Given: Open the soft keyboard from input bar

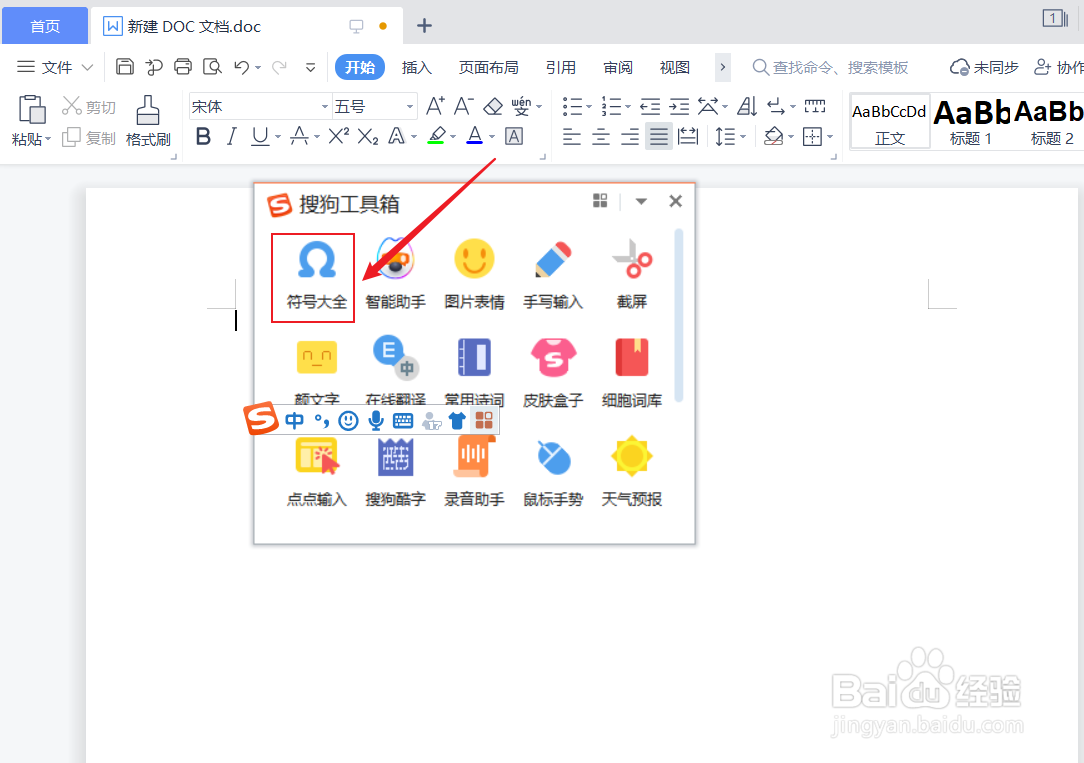Looking at the screenshot, I should (x=403, y=421).
